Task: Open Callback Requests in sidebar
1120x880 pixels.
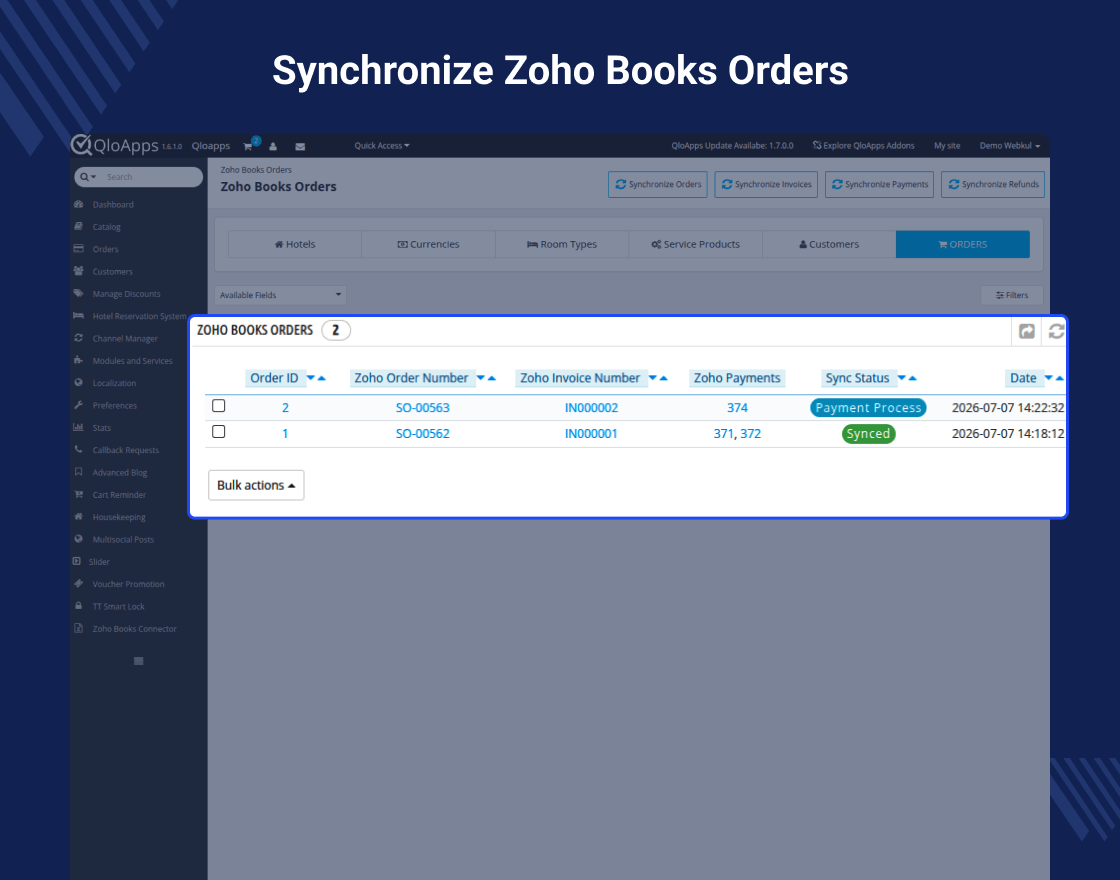Action: pyautogui.click(x=126, y=450)
